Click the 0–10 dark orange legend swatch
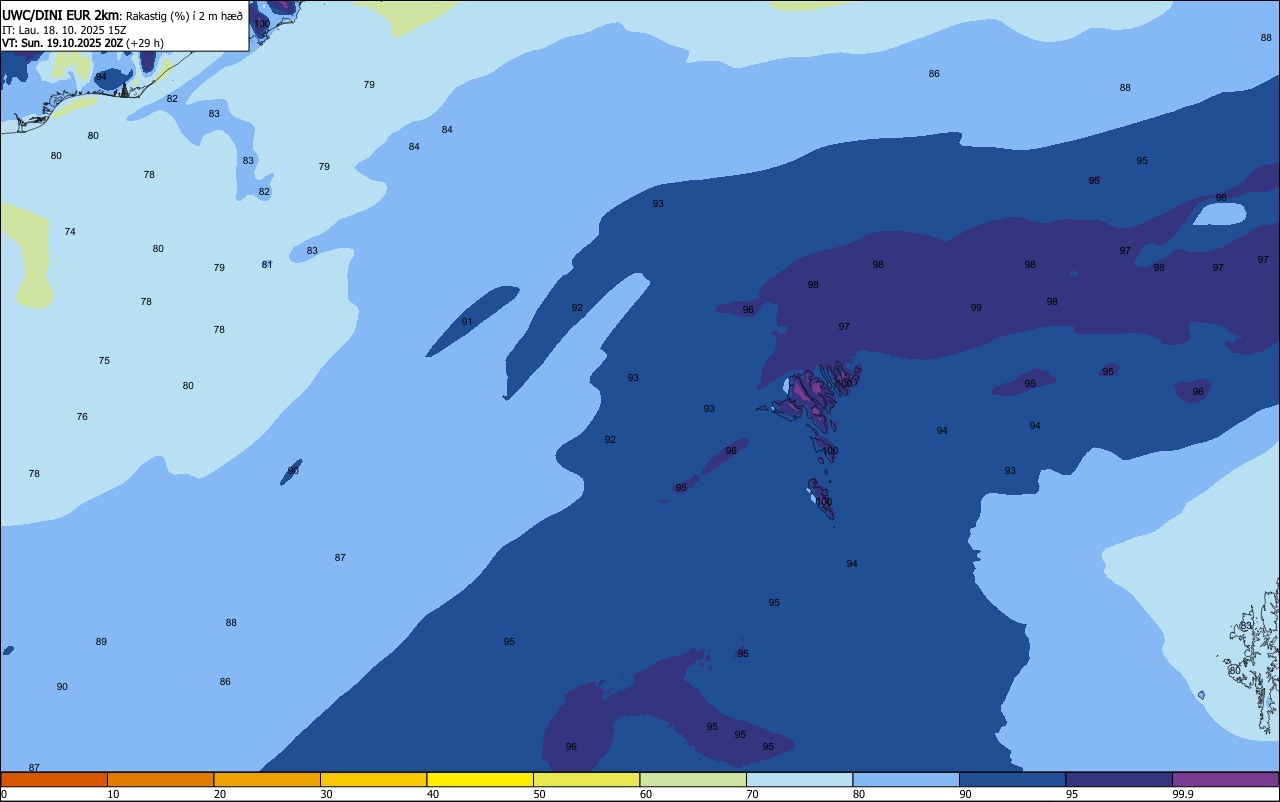1280x802 pixels. pyautogui.click(x=54, y=779)
